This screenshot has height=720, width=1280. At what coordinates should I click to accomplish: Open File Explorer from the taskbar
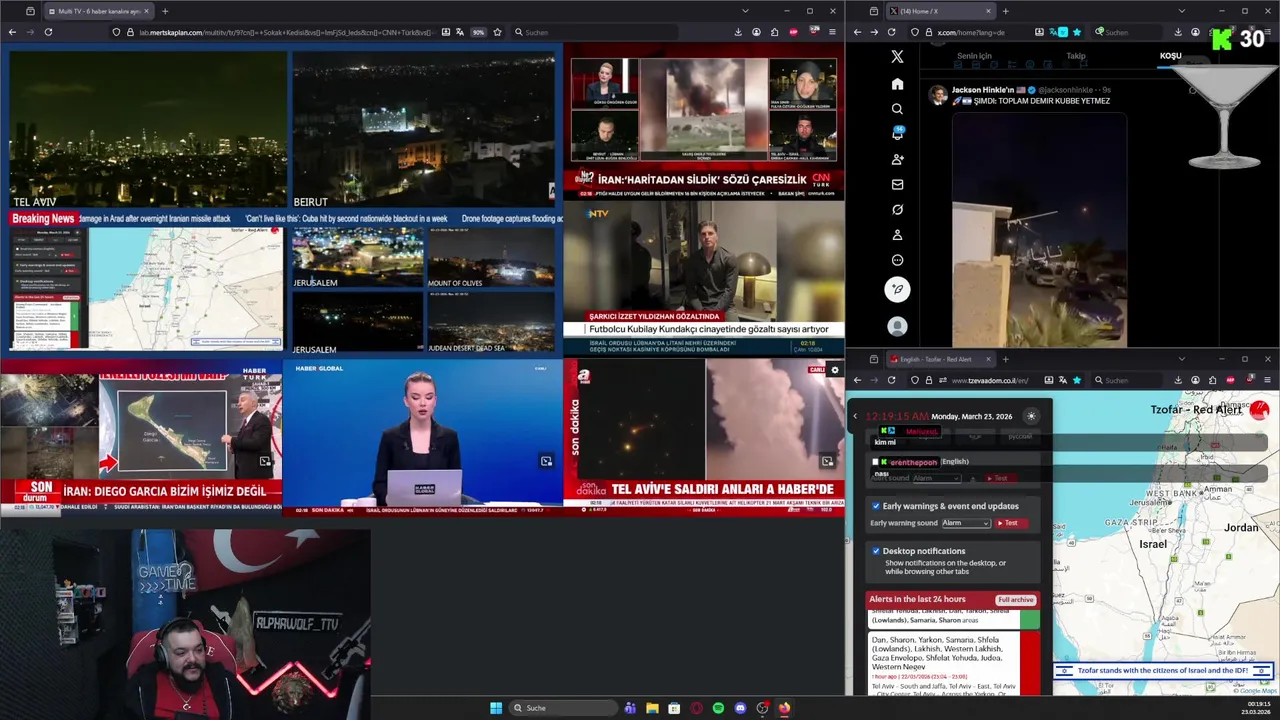652,708
